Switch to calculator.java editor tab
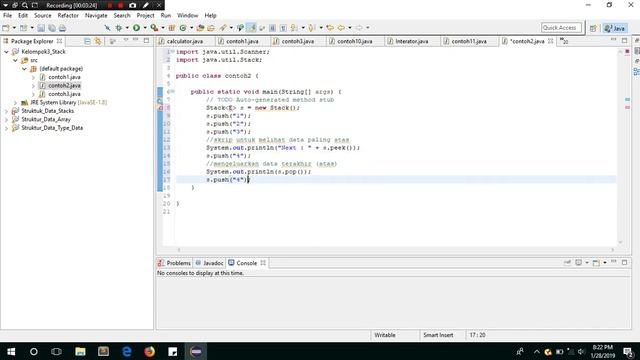This screenshot has height=360, width=640. [x=184, y=41]
